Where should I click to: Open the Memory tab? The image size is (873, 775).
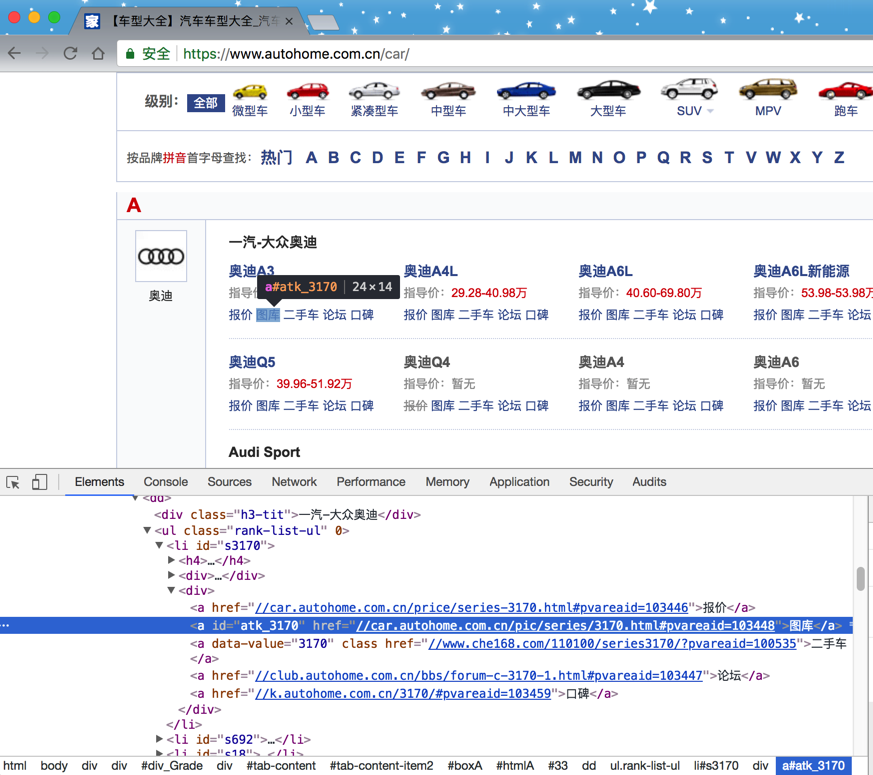tap(447, 482)
